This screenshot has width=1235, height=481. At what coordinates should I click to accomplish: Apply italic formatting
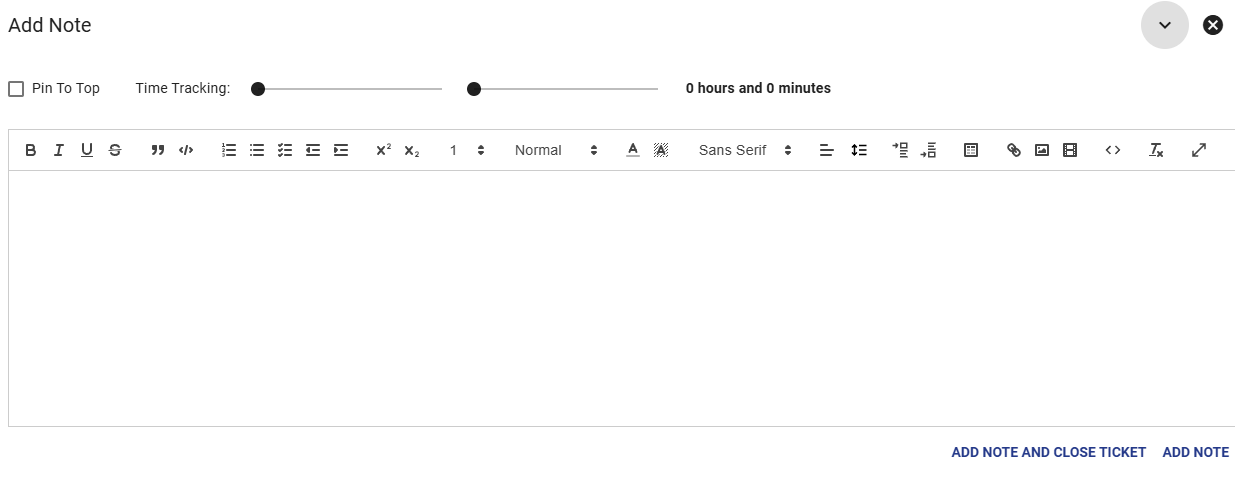coord(59,150)
